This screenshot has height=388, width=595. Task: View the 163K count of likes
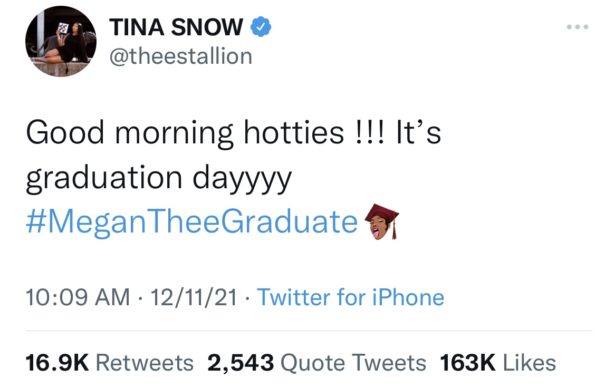[x=468, y=363]
